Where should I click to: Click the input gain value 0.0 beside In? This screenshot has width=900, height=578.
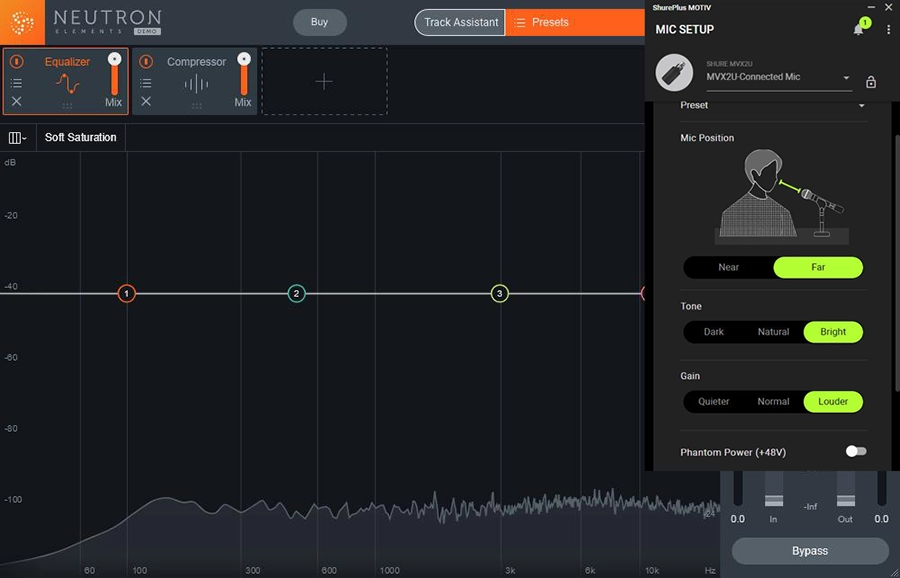(x=738, y=519)
